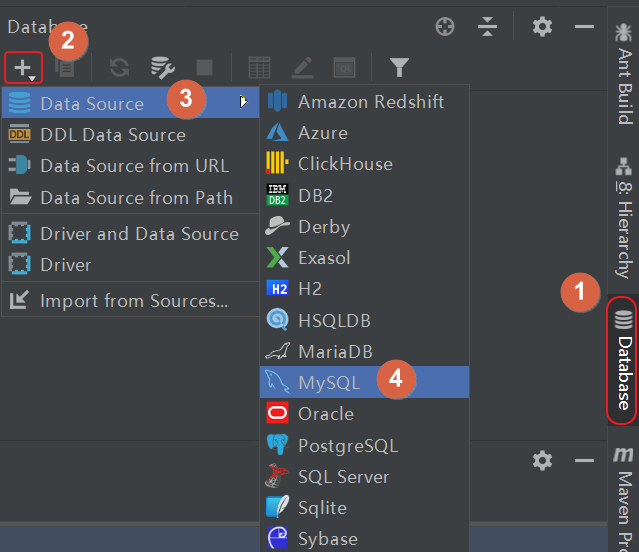Open the query console QL icon

click(344, 68)
